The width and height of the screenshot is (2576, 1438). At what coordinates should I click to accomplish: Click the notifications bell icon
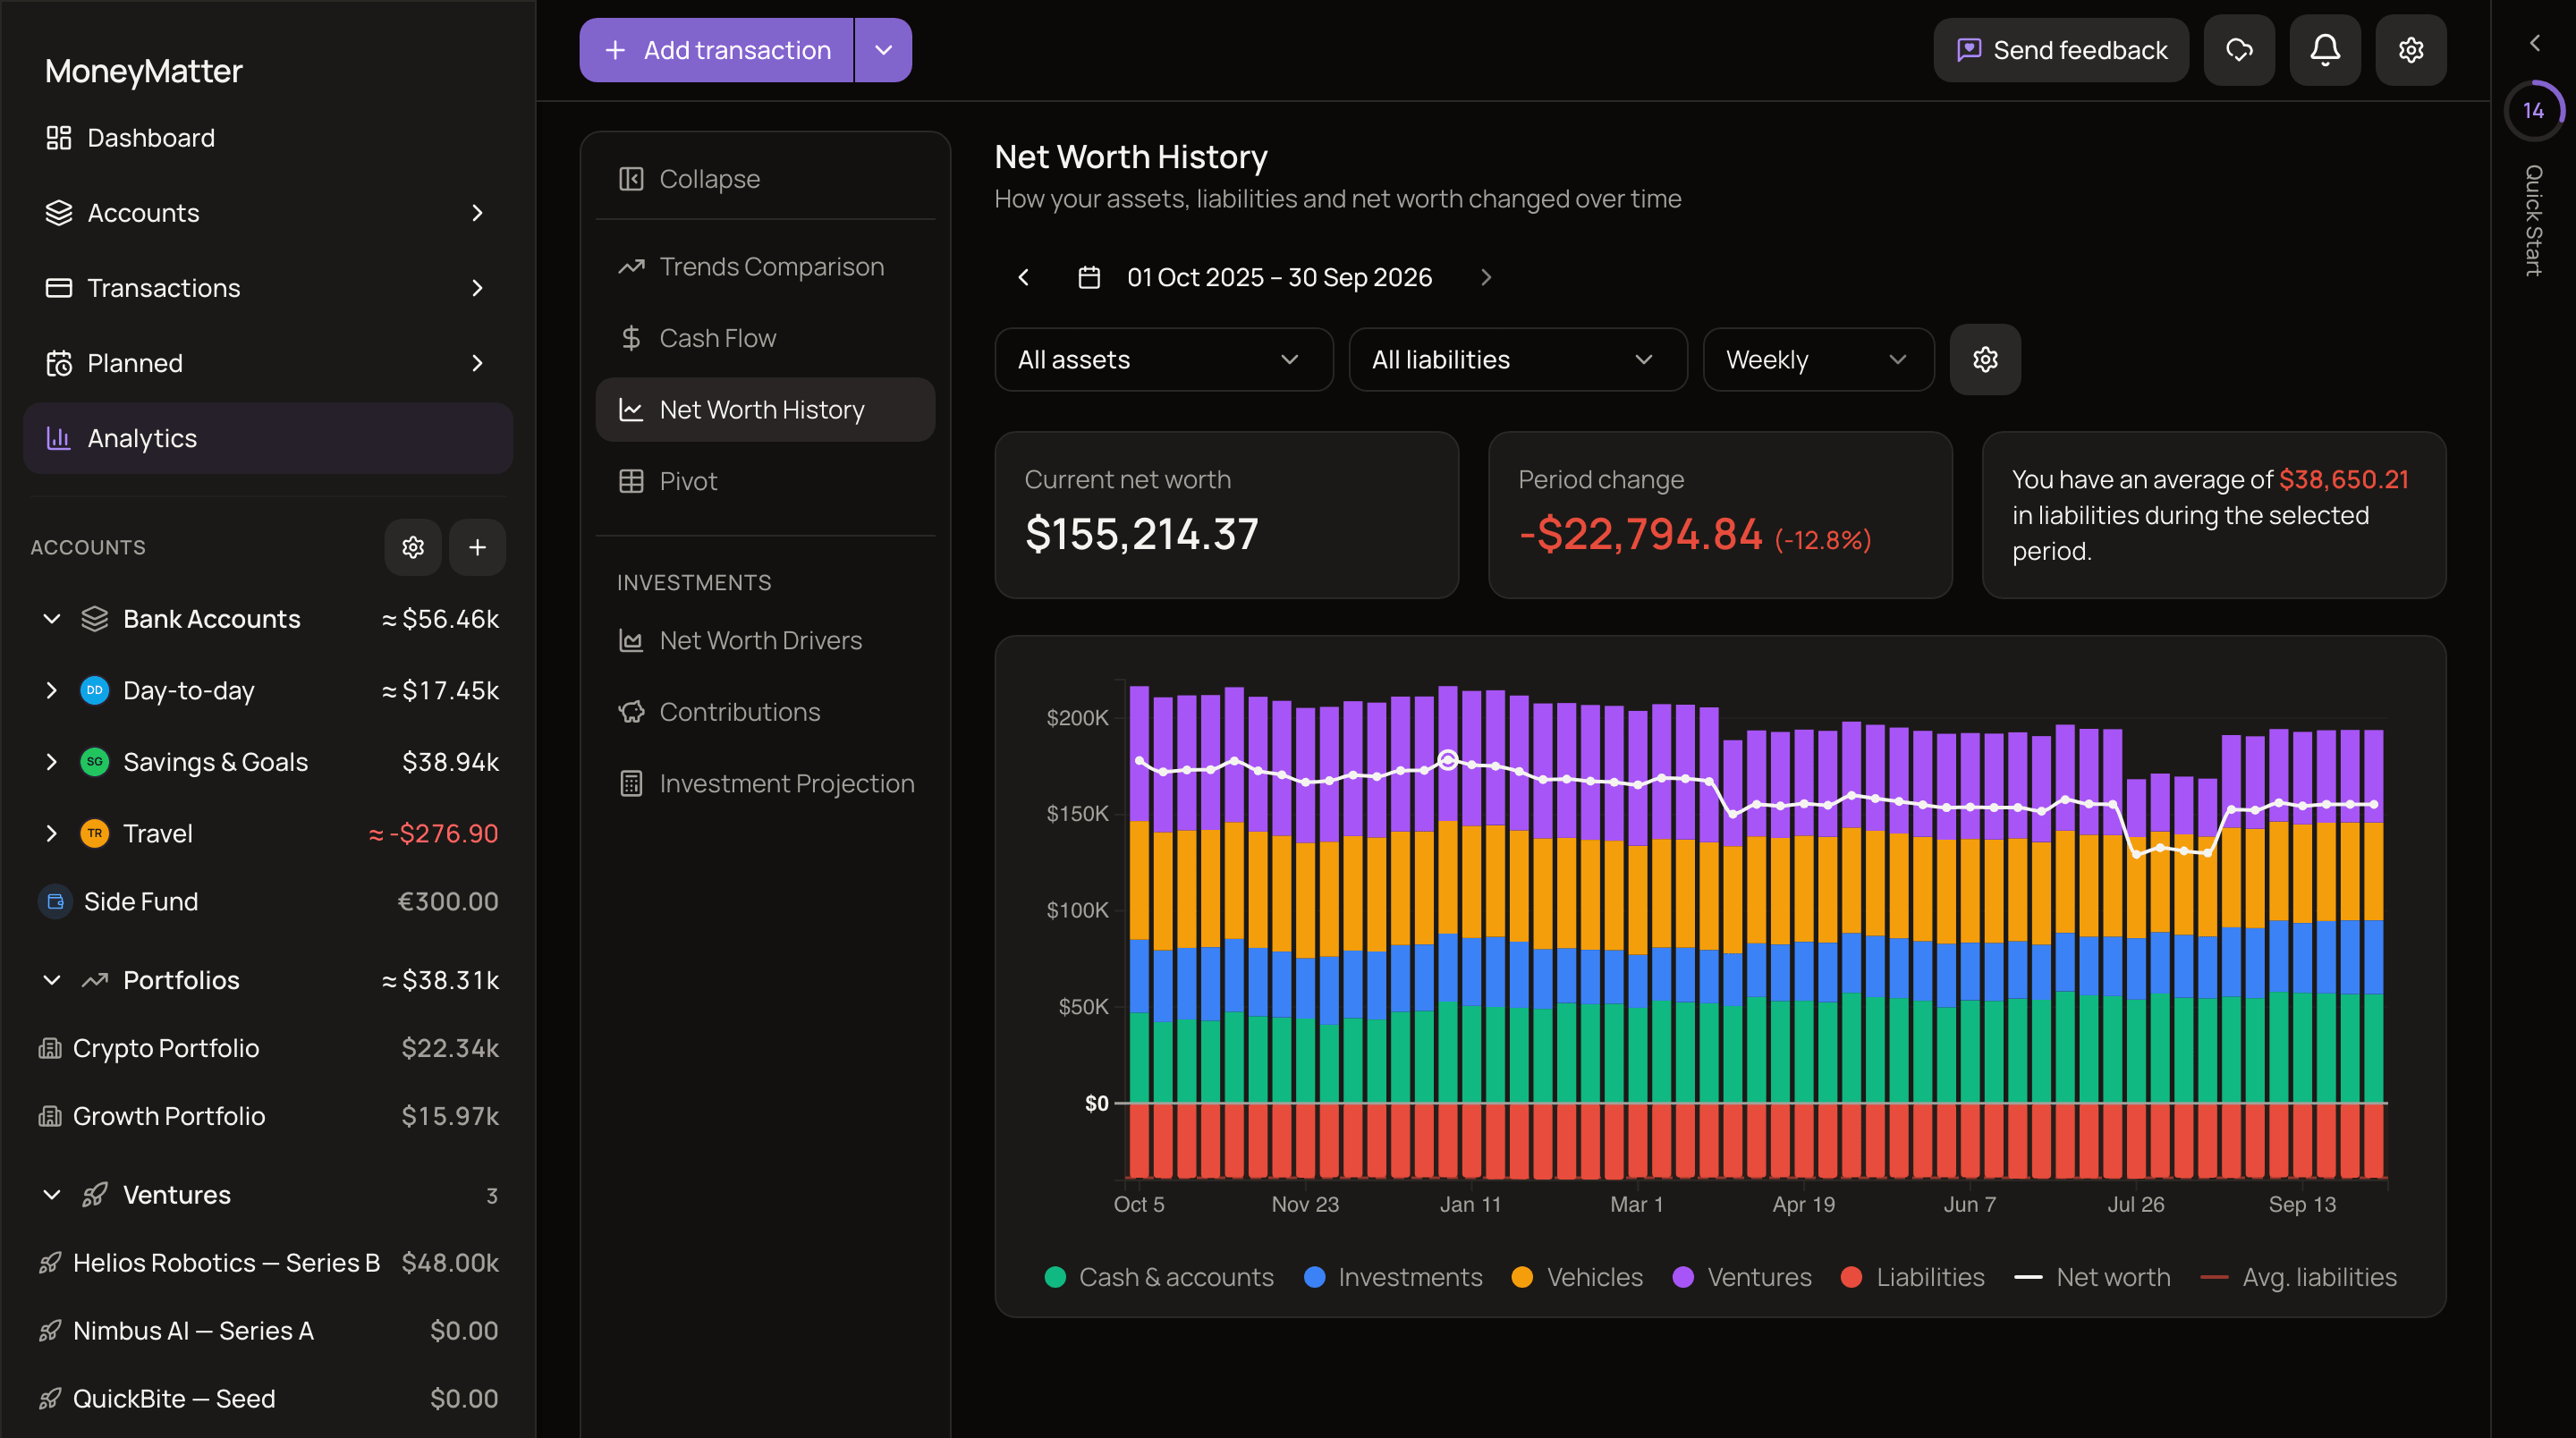tap(2324, 50)
